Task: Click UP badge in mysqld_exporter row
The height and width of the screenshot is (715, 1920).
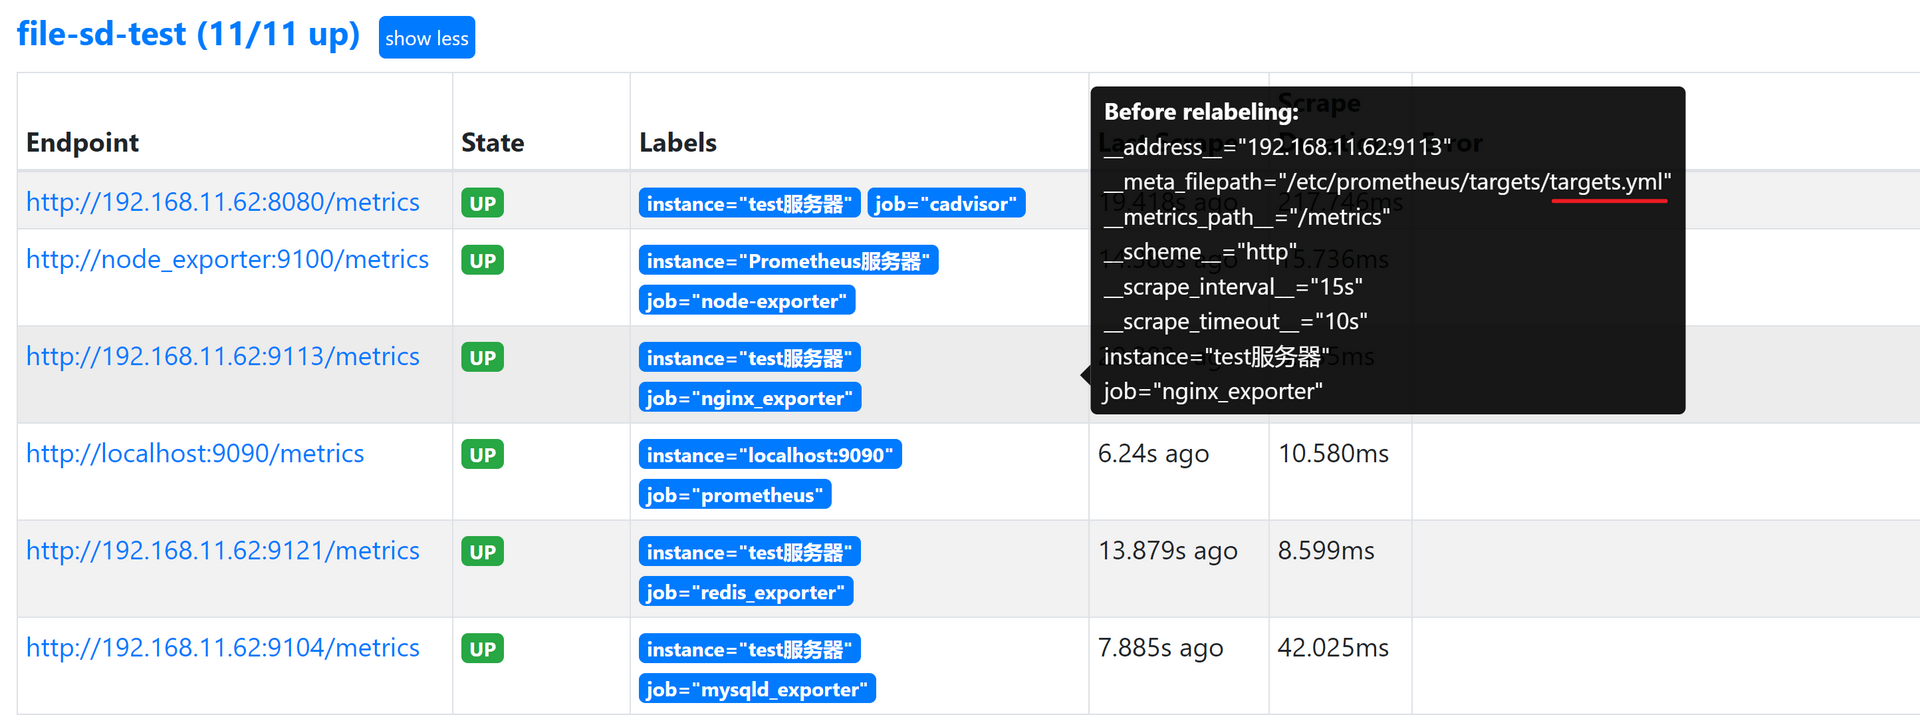Action: click(482, 648)
